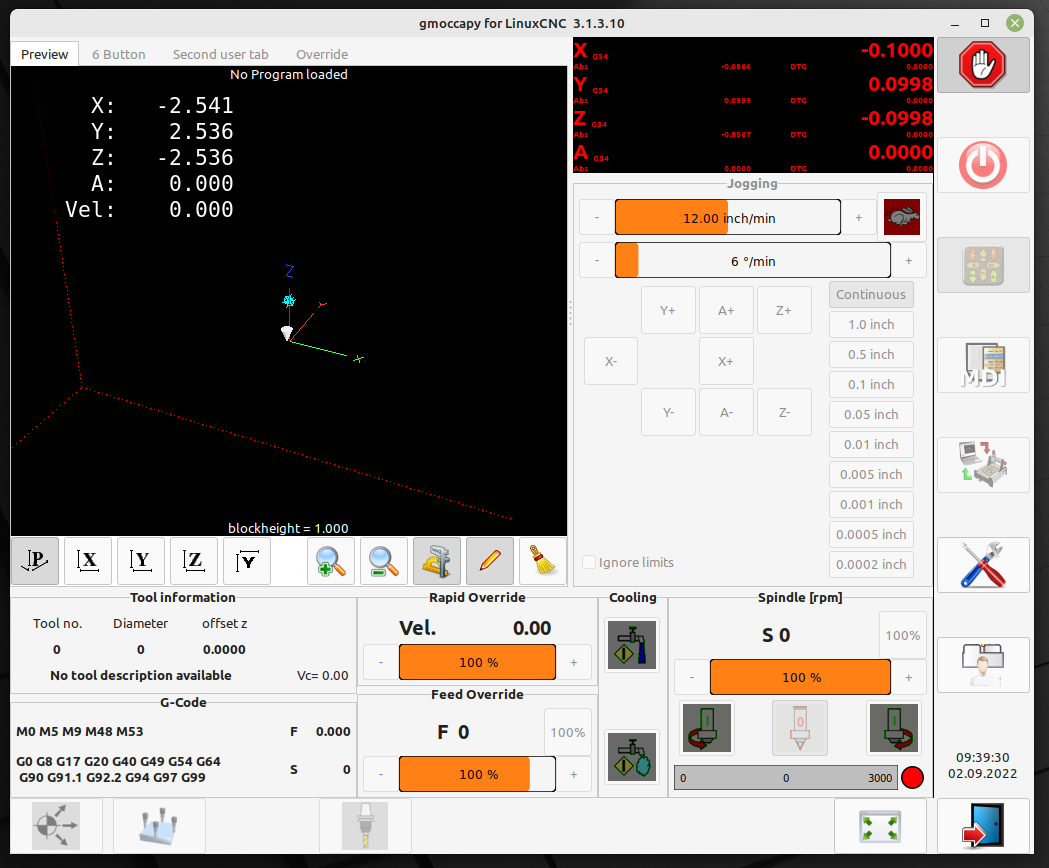Select Continuous jog mode
This screenshot has width=1049, height=868.
tap(871, 294)
